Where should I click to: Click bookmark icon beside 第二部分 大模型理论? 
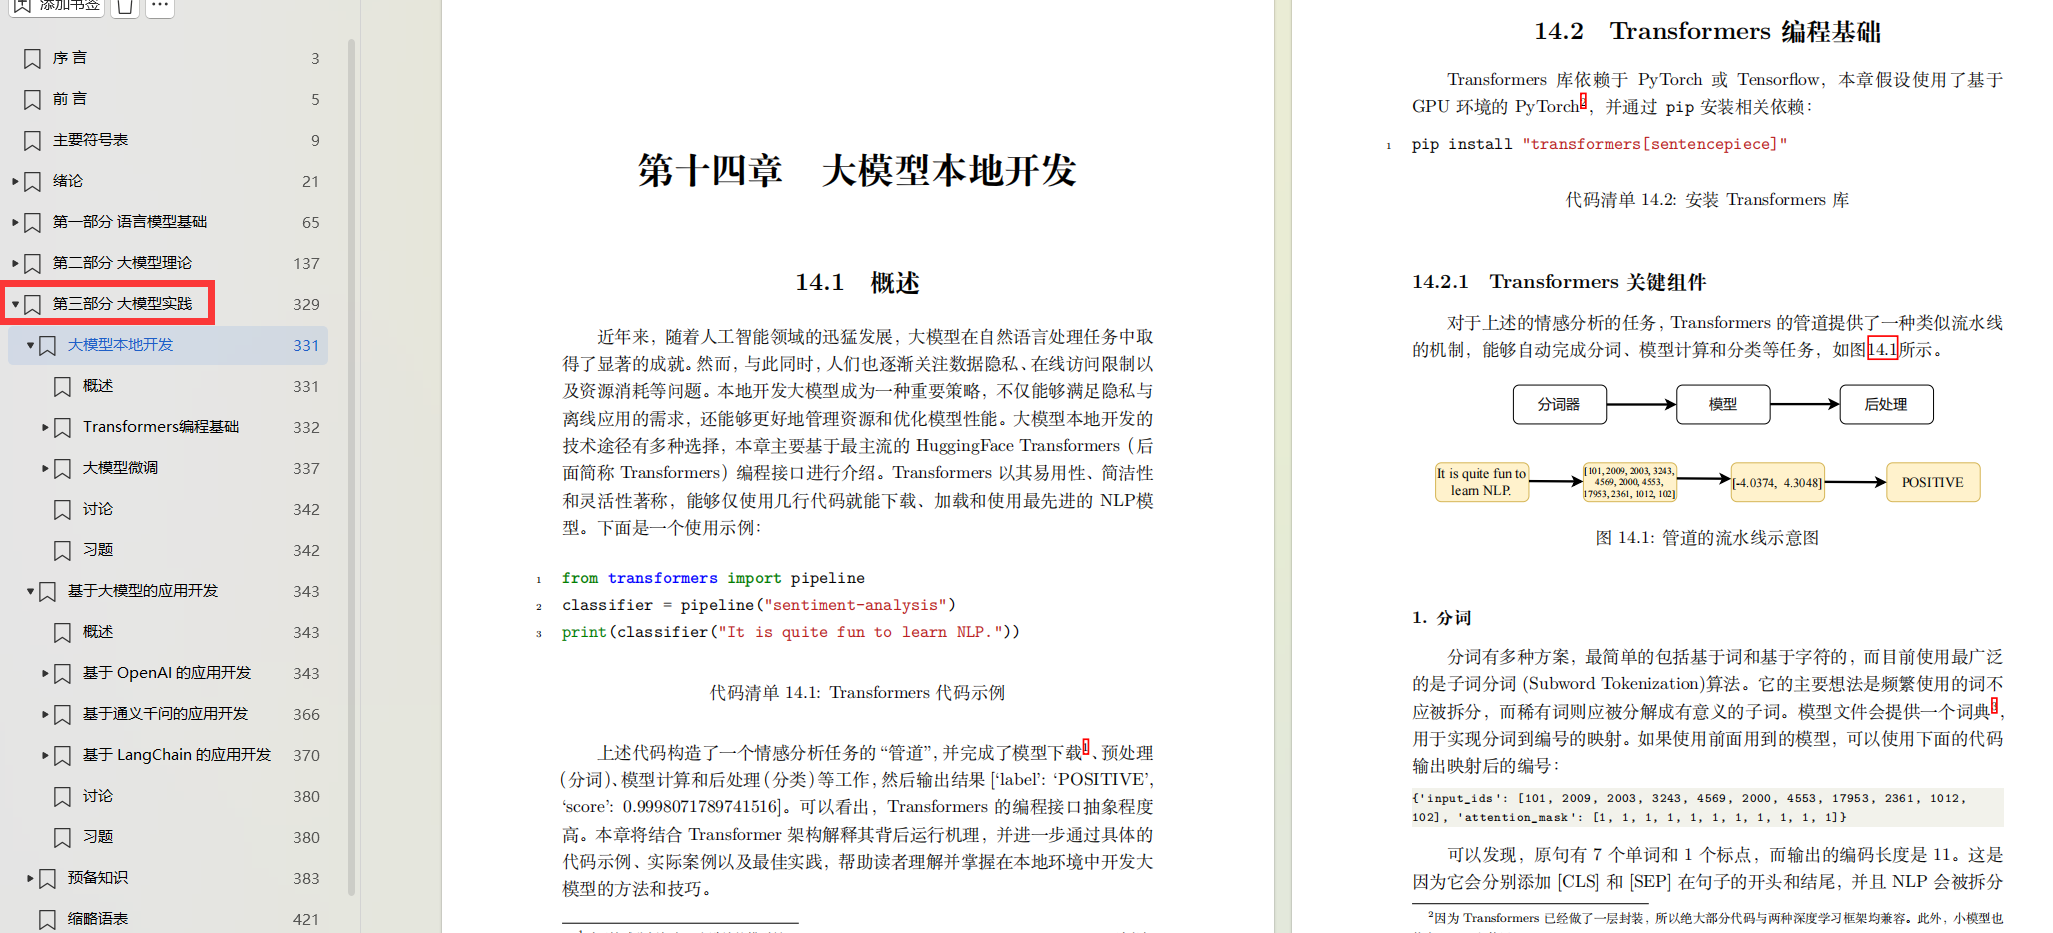pyautogui.click(x=32, y=264)
